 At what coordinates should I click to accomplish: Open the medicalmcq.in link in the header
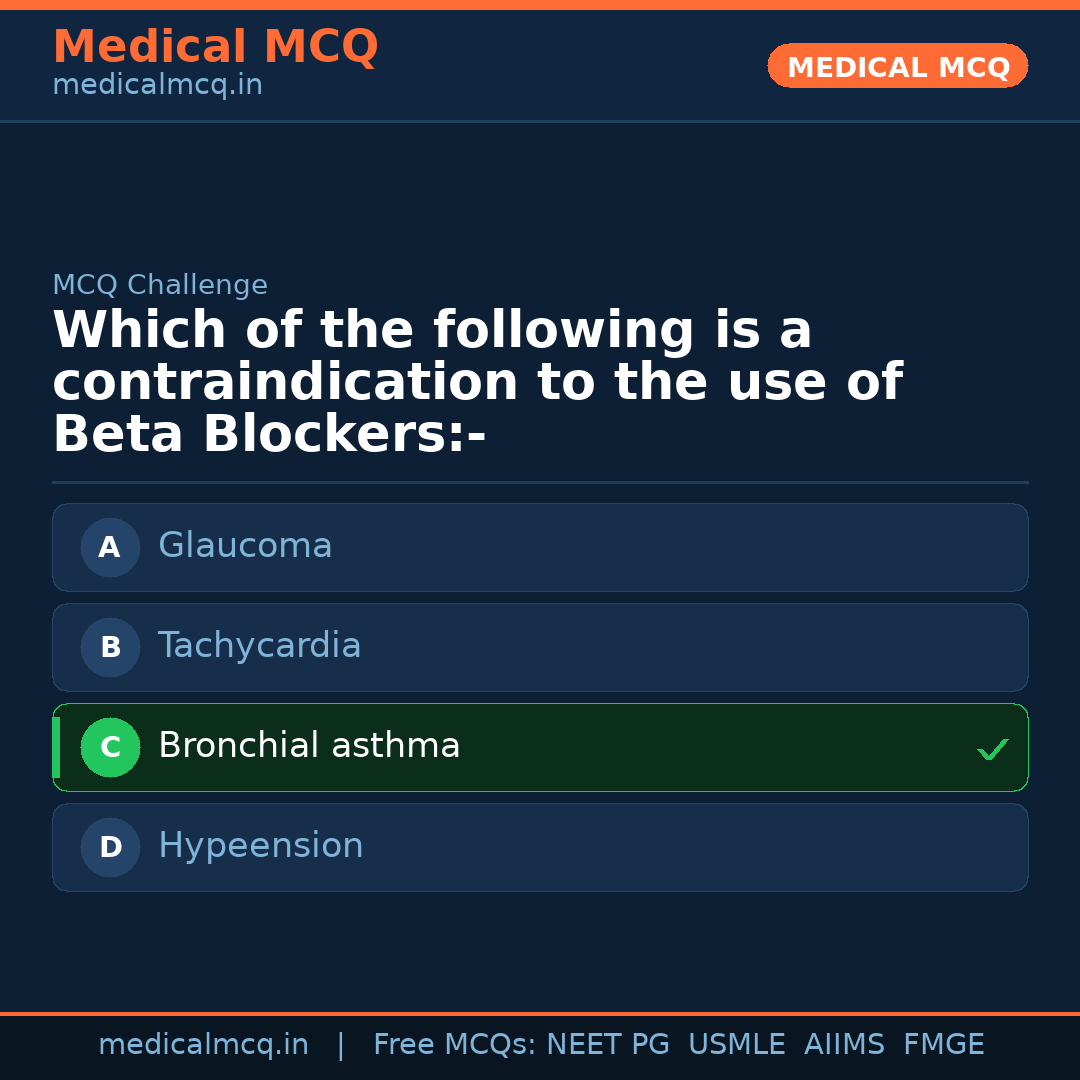point(157,86)
